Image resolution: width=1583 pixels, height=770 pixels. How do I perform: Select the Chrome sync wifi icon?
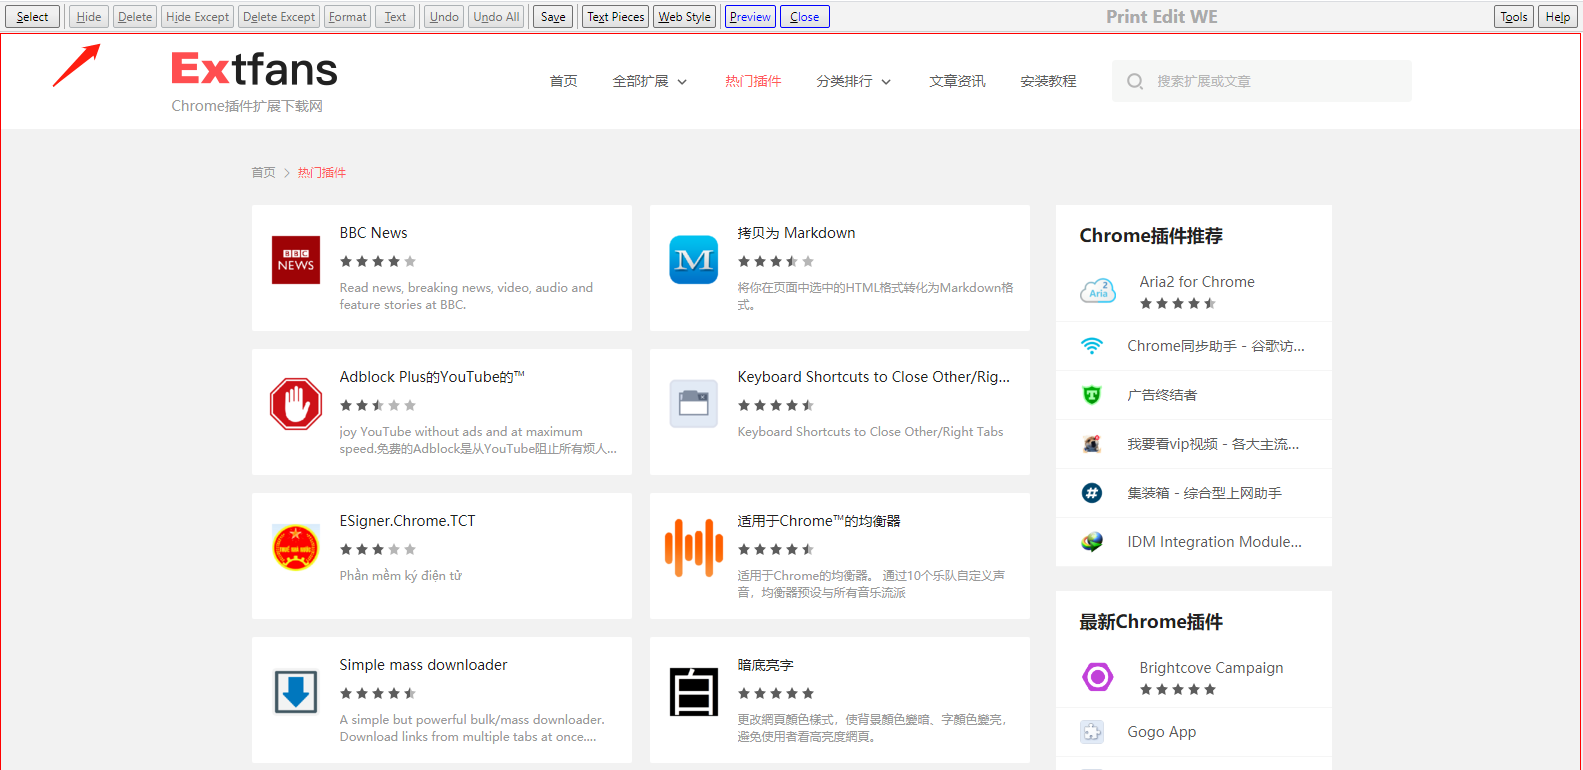pyautogui.click(x=1092, y=346)
